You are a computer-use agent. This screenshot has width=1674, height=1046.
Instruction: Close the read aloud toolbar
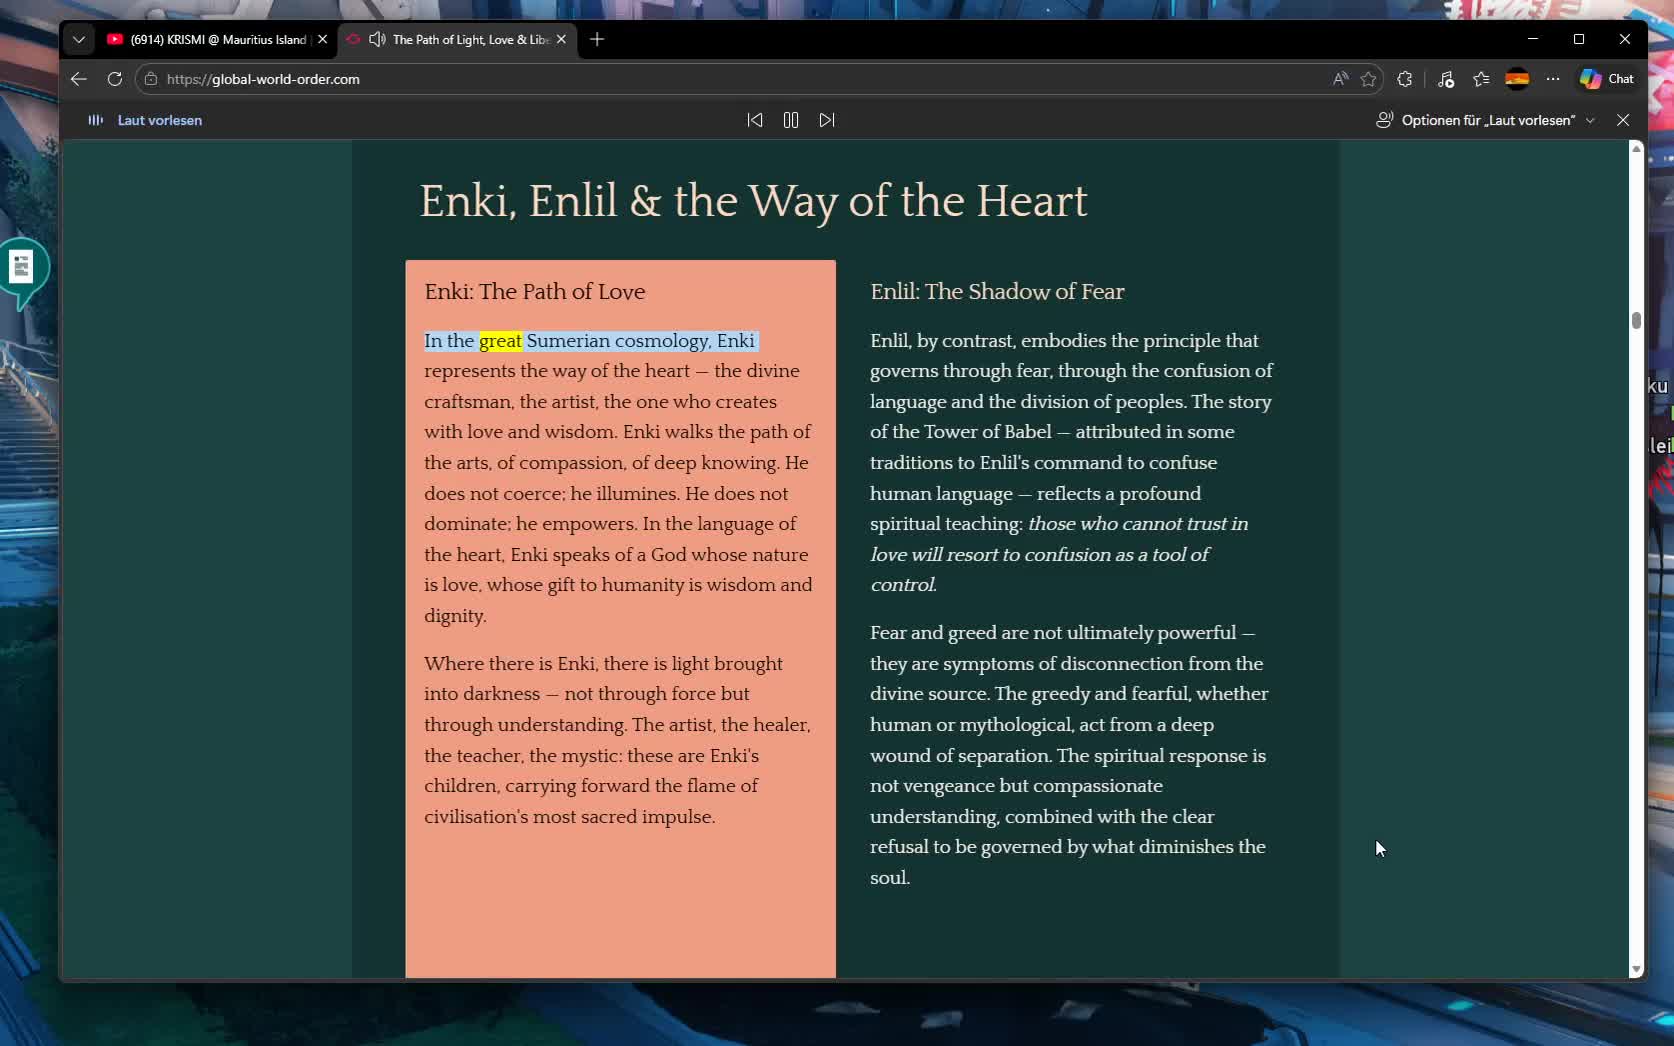click(1623, 120)
